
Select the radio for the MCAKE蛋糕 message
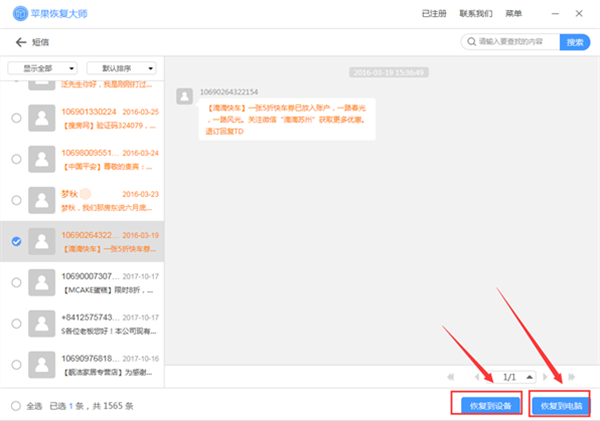pos(16,282)
